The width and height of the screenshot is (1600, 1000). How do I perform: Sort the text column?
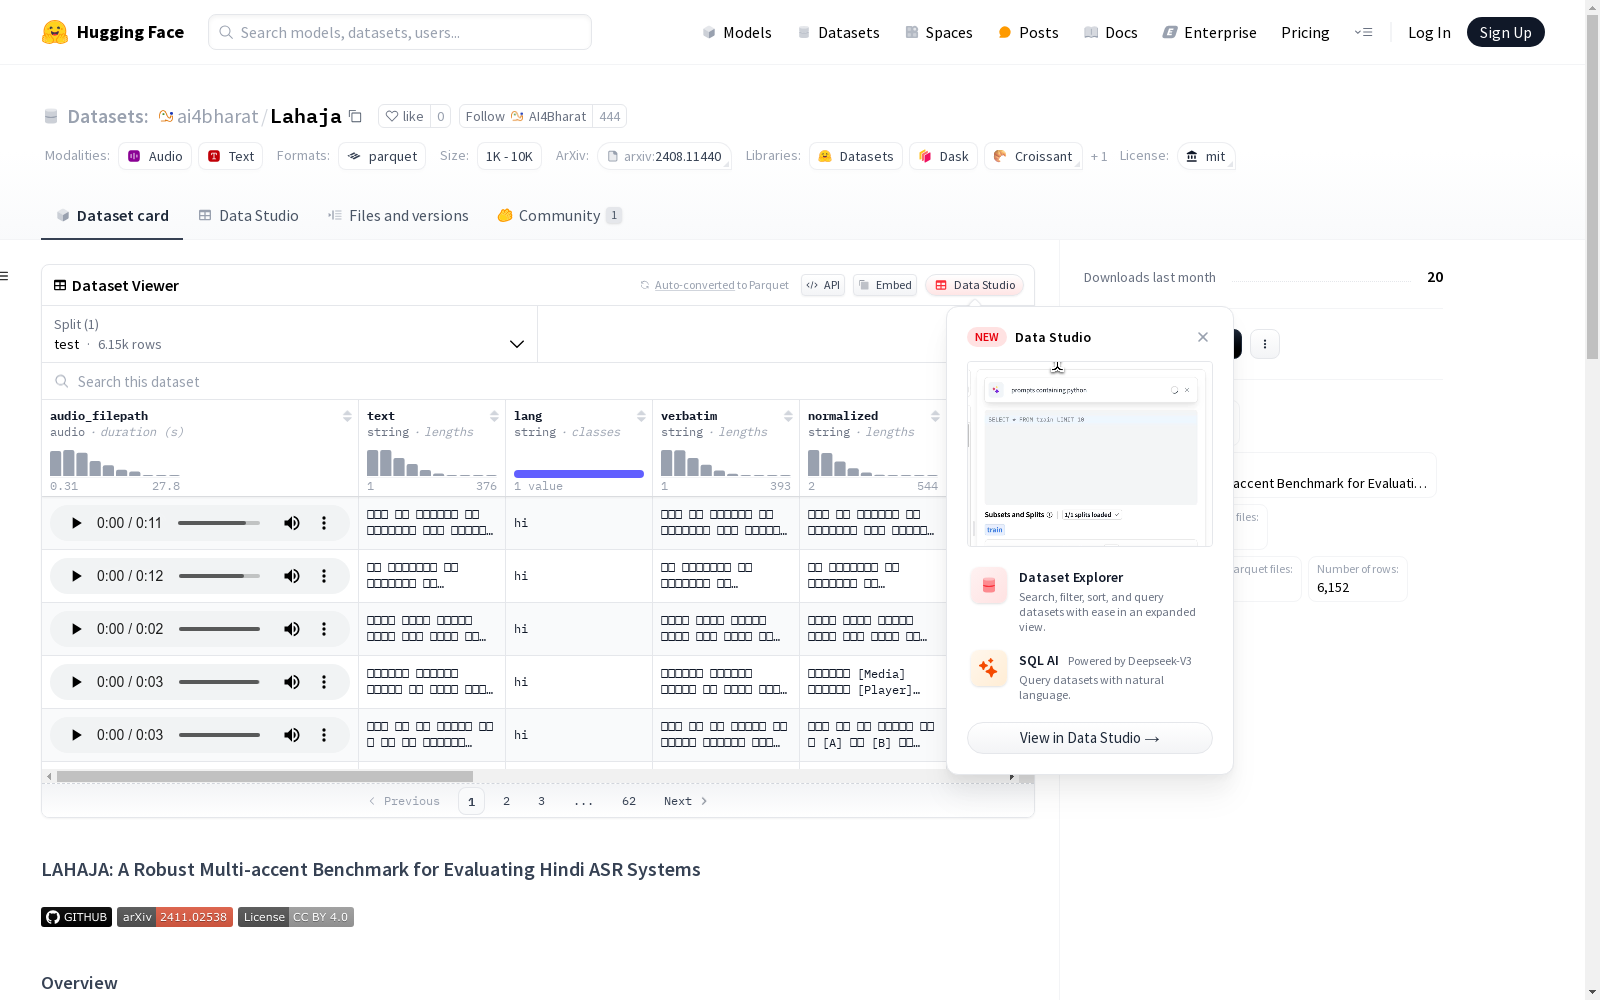494,416
